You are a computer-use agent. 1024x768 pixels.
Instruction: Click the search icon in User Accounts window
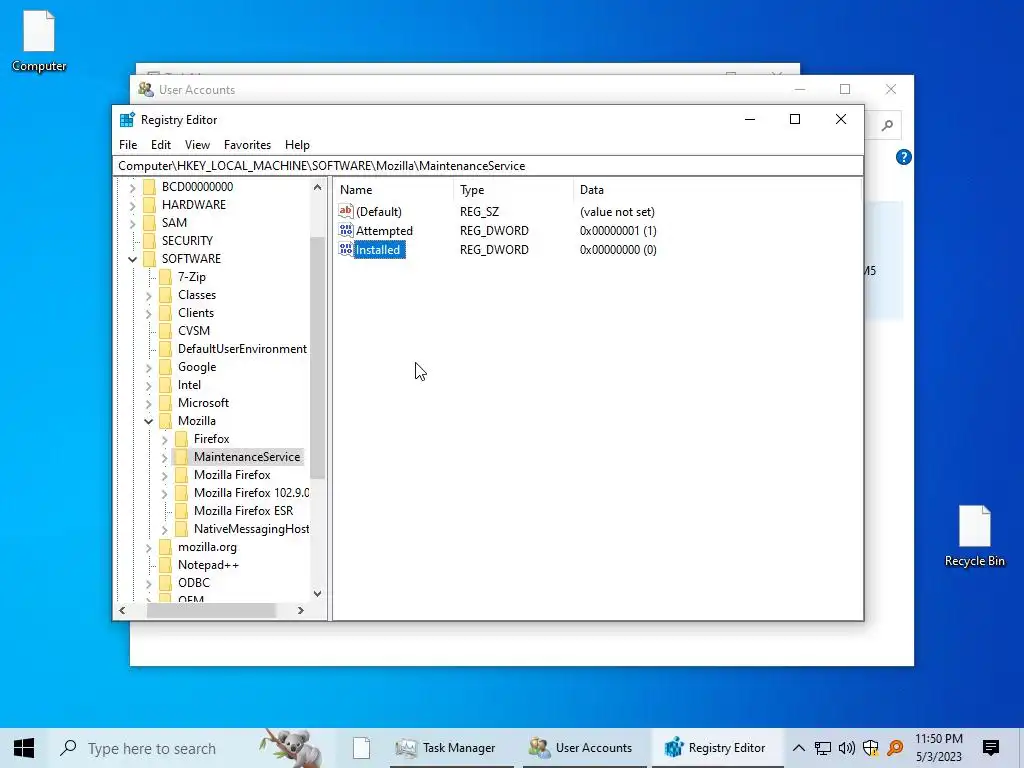tap(887, 125)
